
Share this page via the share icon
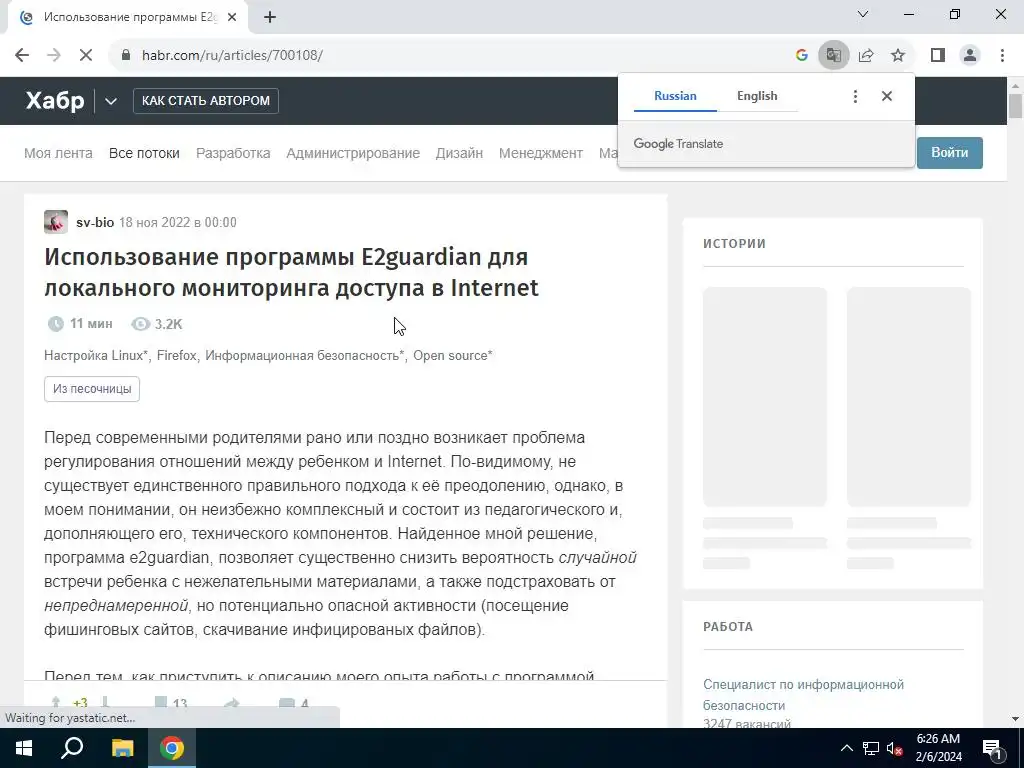[866, 56]
